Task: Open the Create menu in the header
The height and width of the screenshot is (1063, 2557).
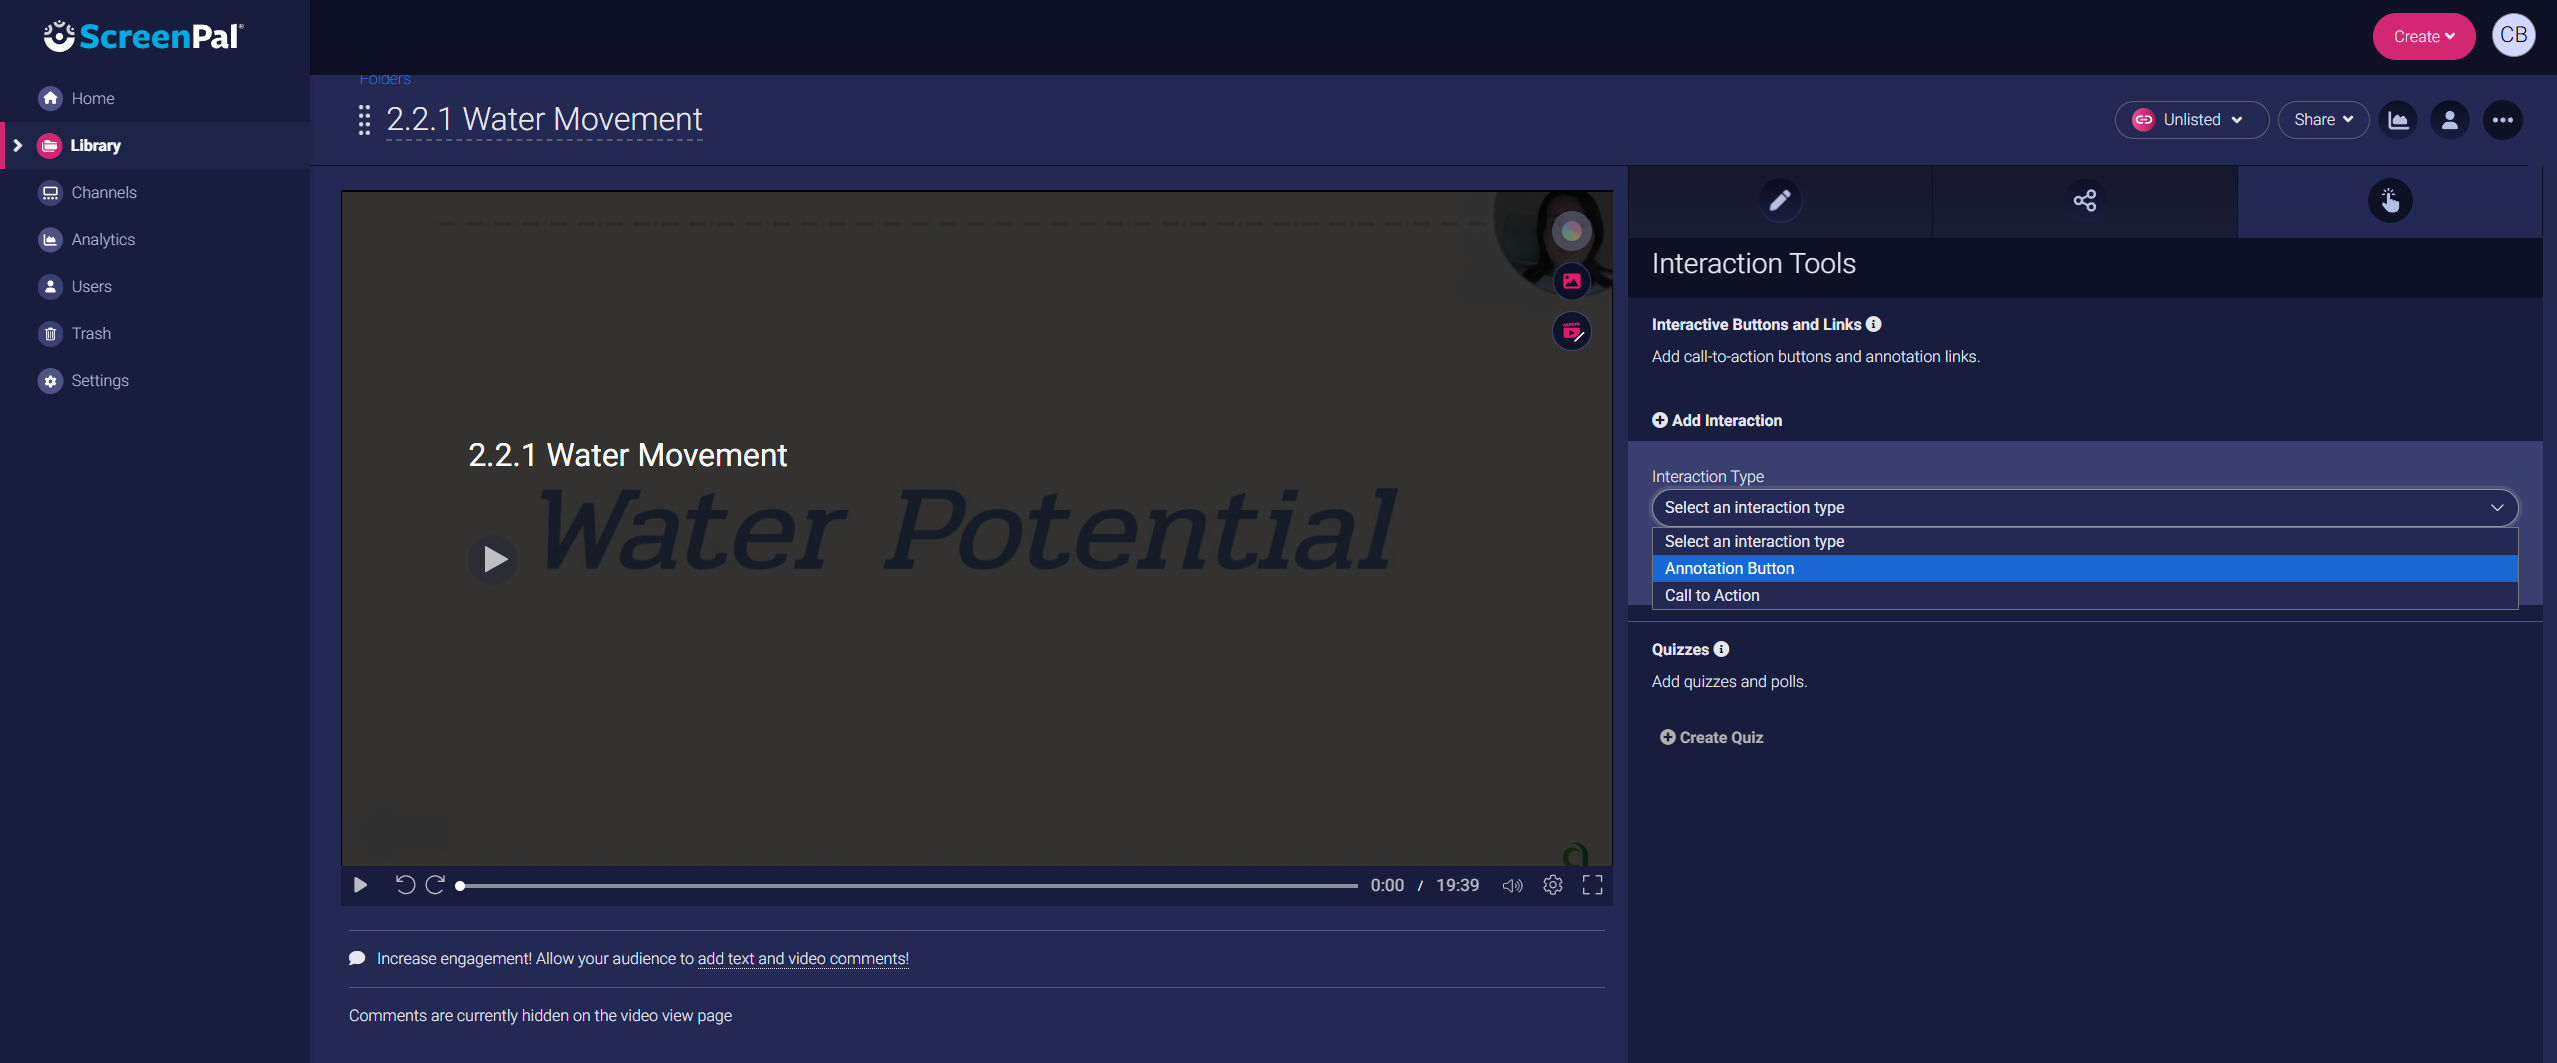Action: (x=2422, y=36)
